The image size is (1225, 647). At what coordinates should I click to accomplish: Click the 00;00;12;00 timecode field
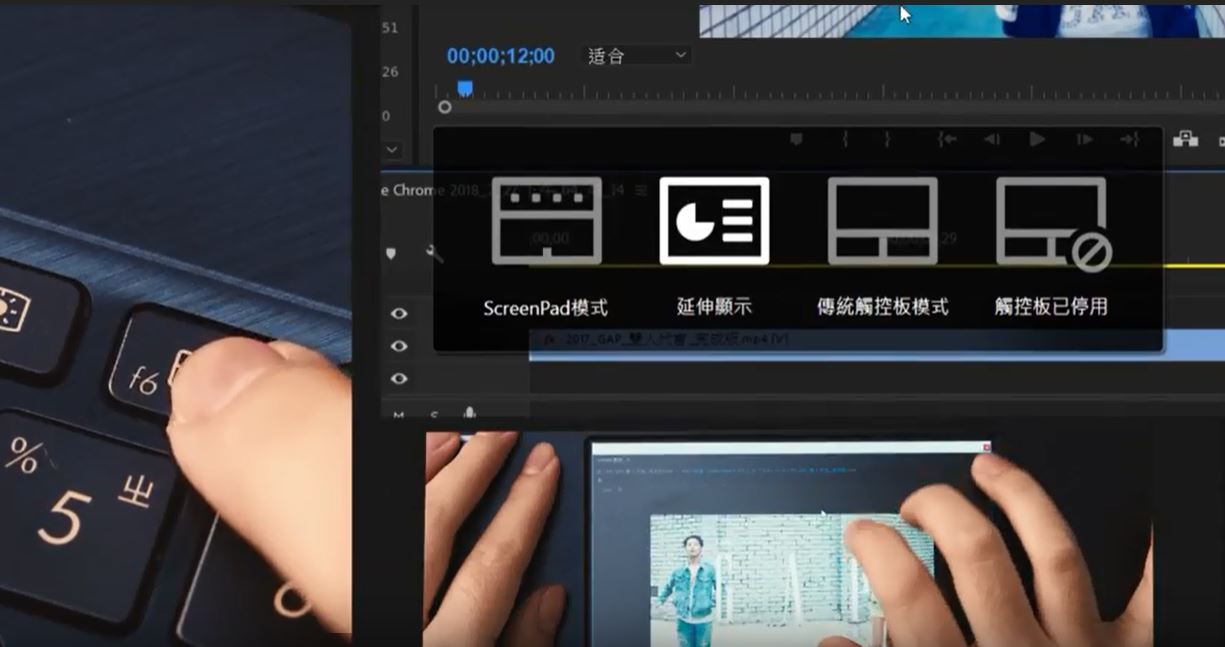click(500, 56)
